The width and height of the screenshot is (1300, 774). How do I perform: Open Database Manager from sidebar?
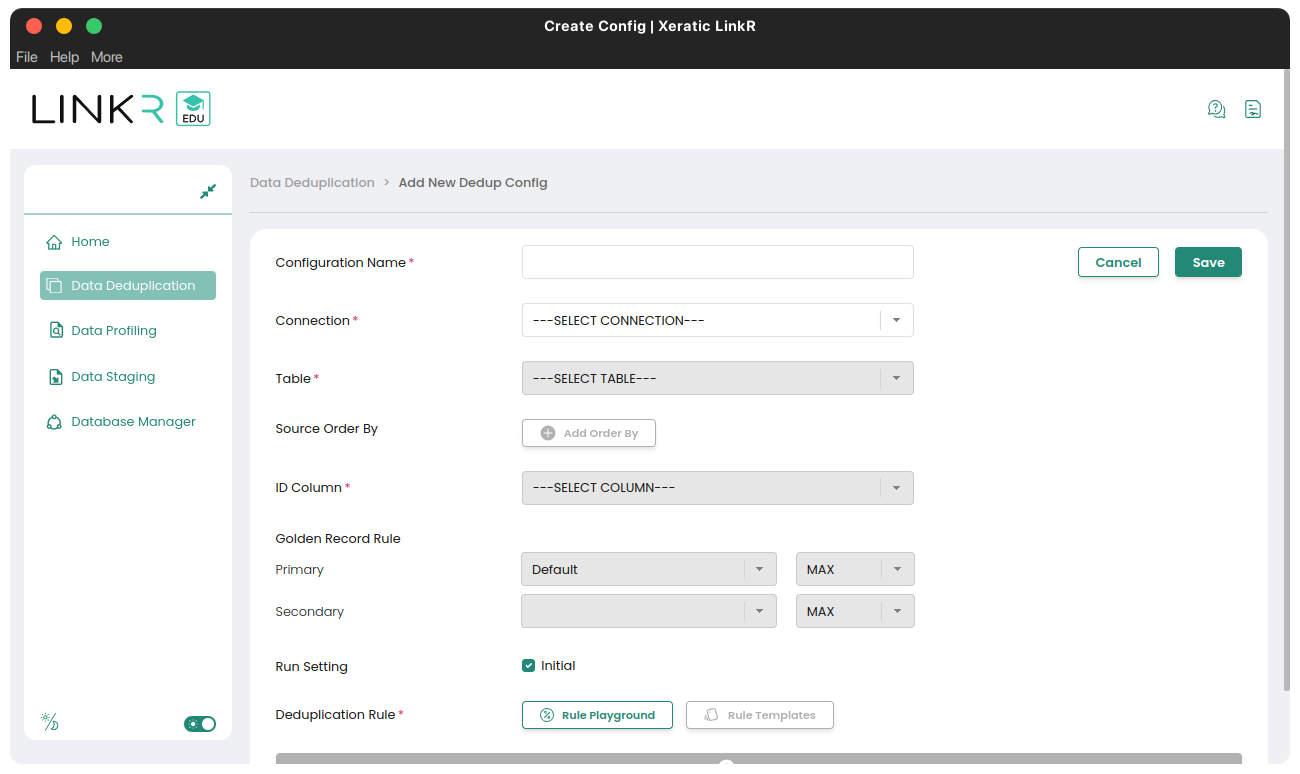133,422
